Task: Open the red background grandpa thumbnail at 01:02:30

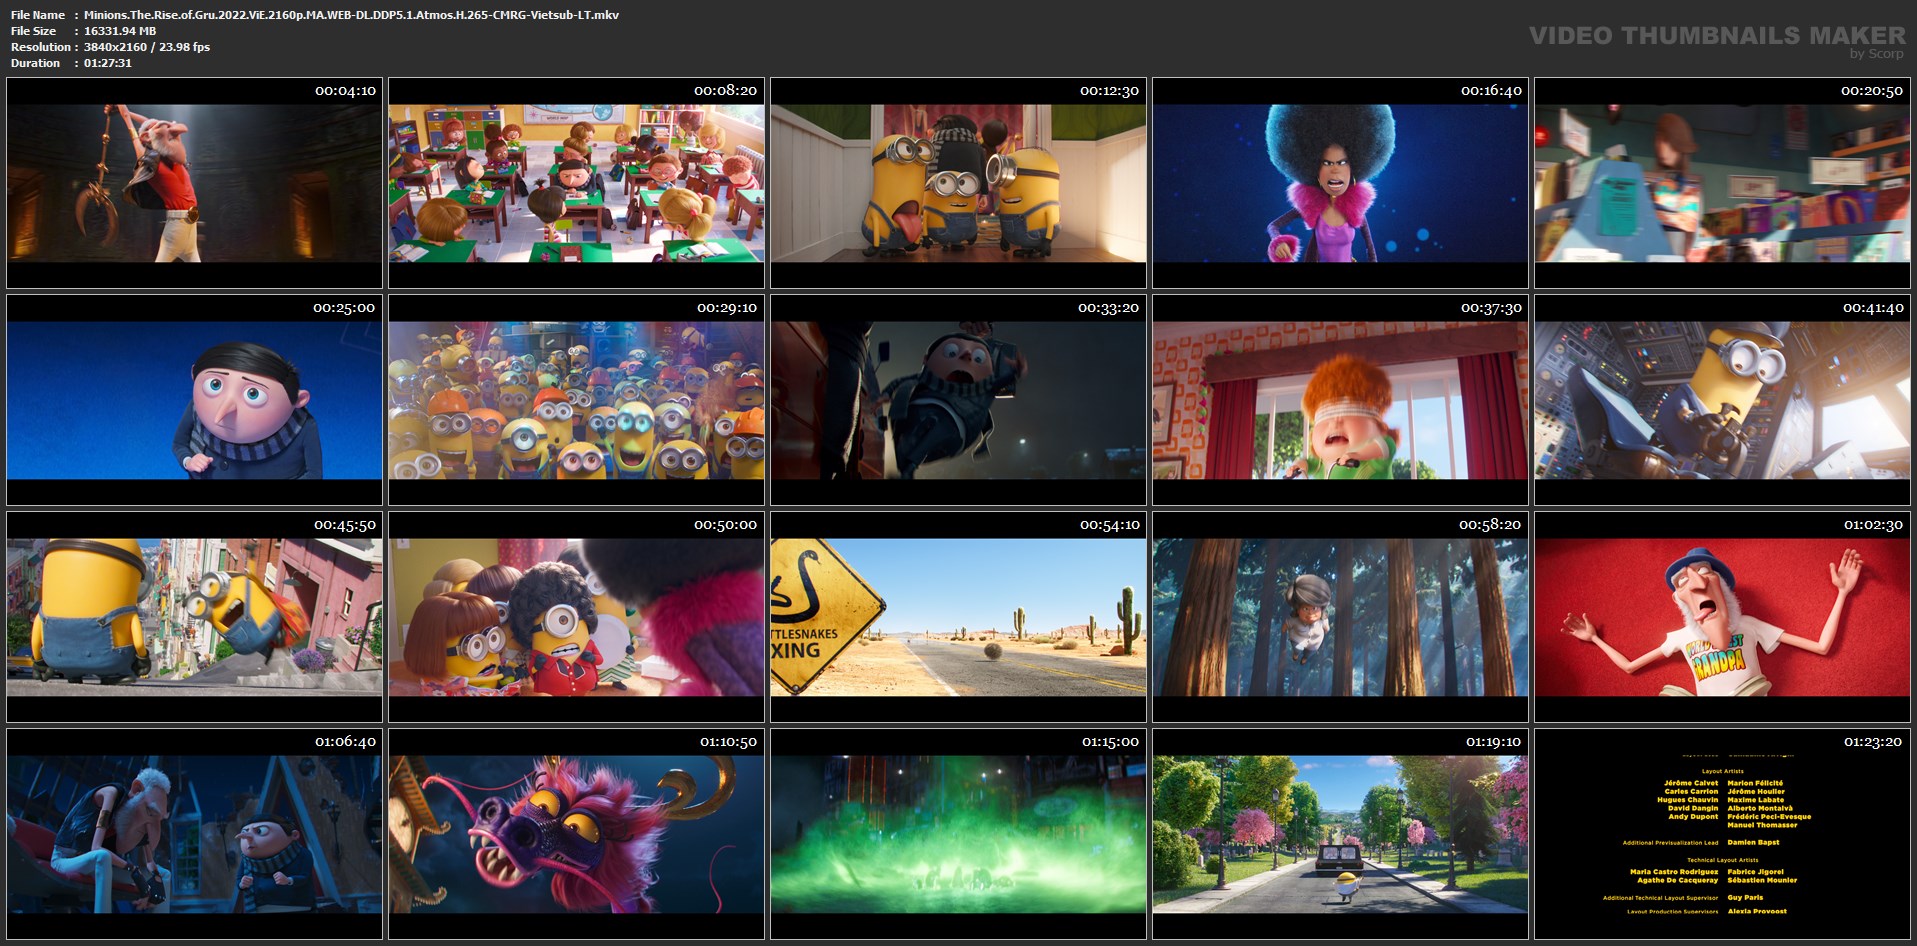Action: coord(1722,617)
